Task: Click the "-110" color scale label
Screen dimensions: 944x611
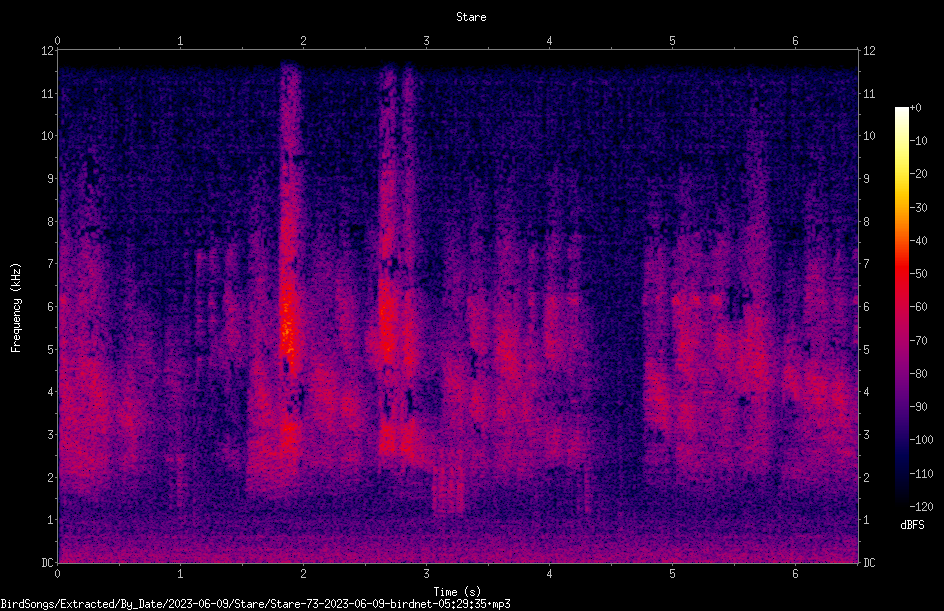Action: [921, 474]
